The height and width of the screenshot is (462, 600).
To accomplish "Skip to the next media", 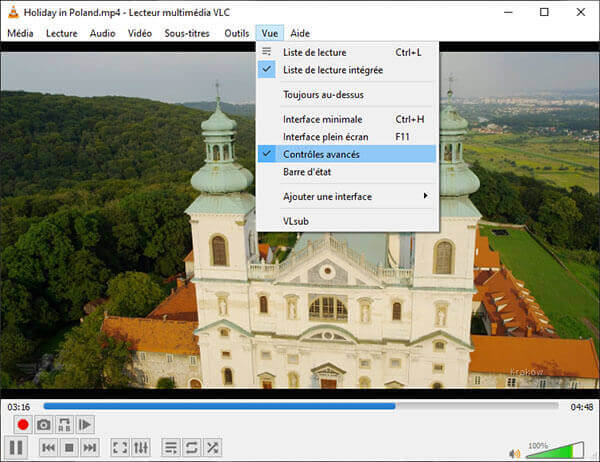I will click(89, 448).
